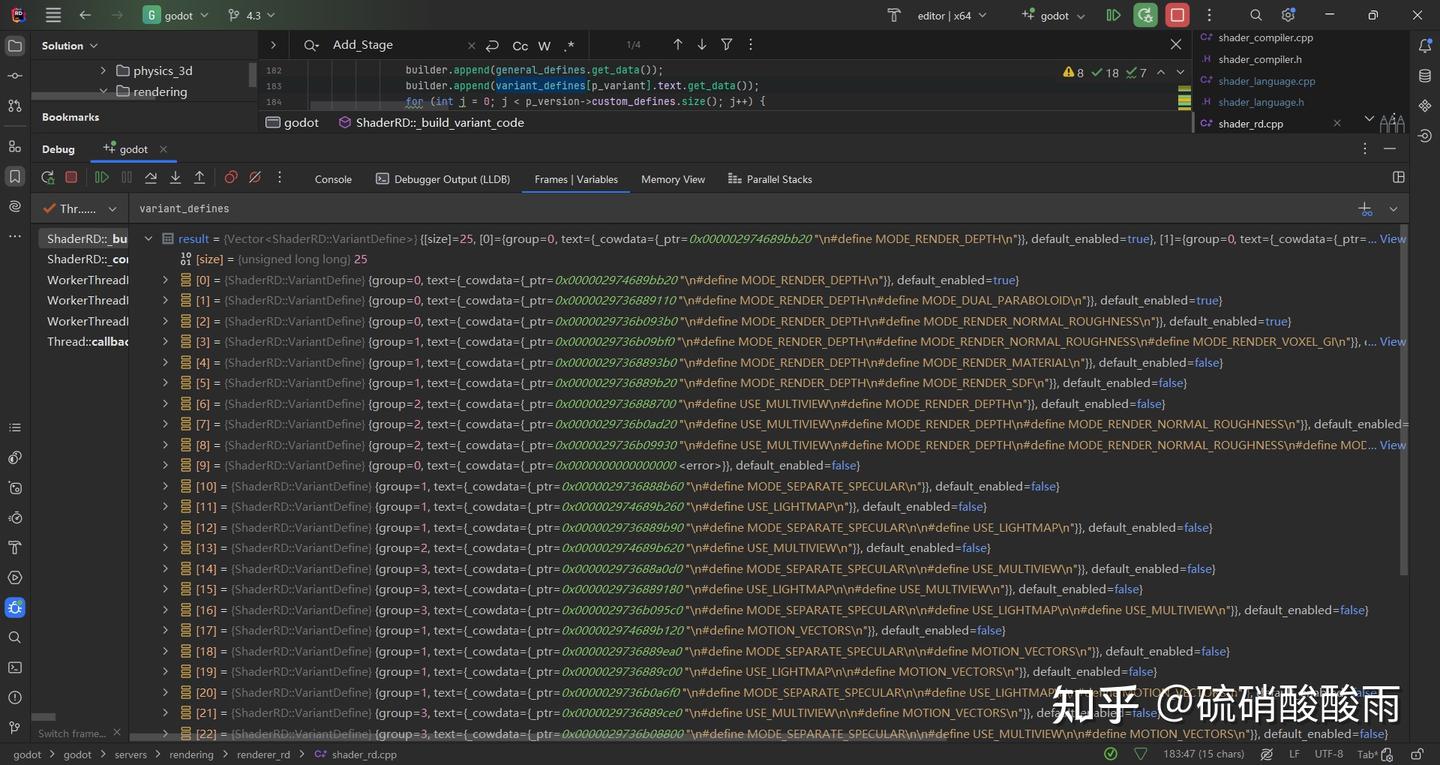The image size is (1440, 765).
Task: Expand variant [3] in the Variables tree
Action: 165,341
